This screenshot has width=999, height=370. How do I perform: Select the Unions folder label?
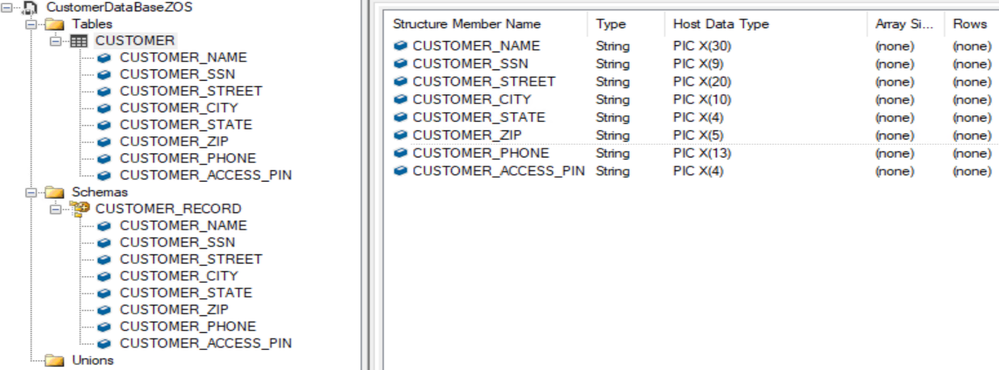point(93,360)
